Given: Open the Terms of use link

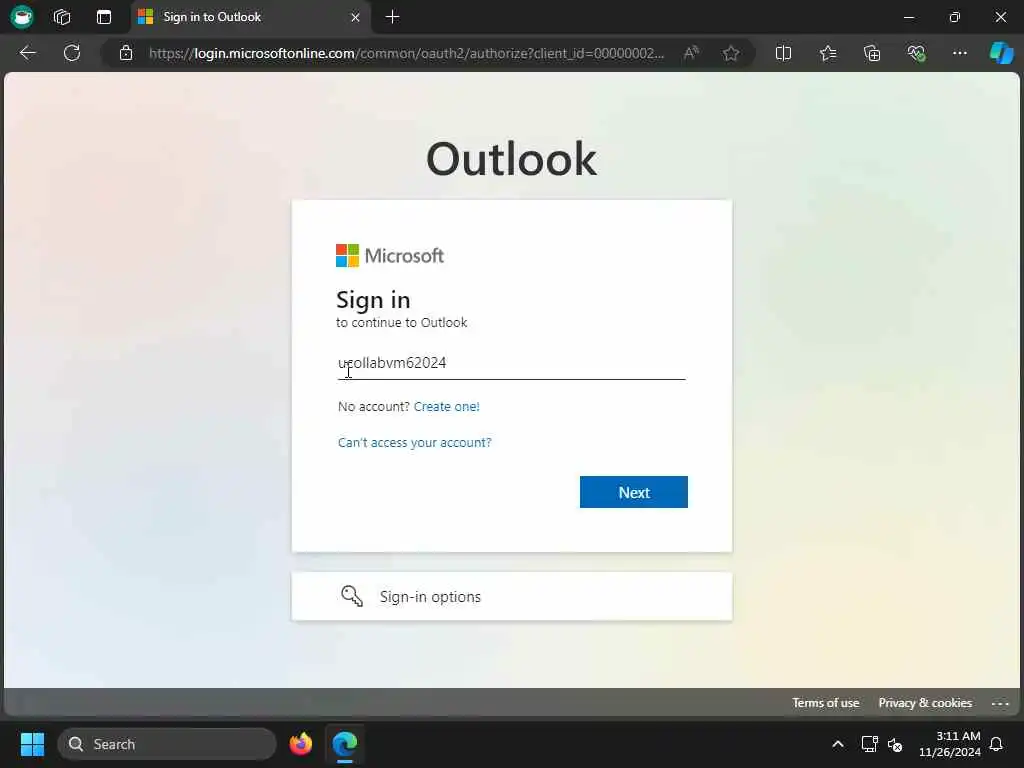Looking at the screenshot, I should click(x=825, y=703).
